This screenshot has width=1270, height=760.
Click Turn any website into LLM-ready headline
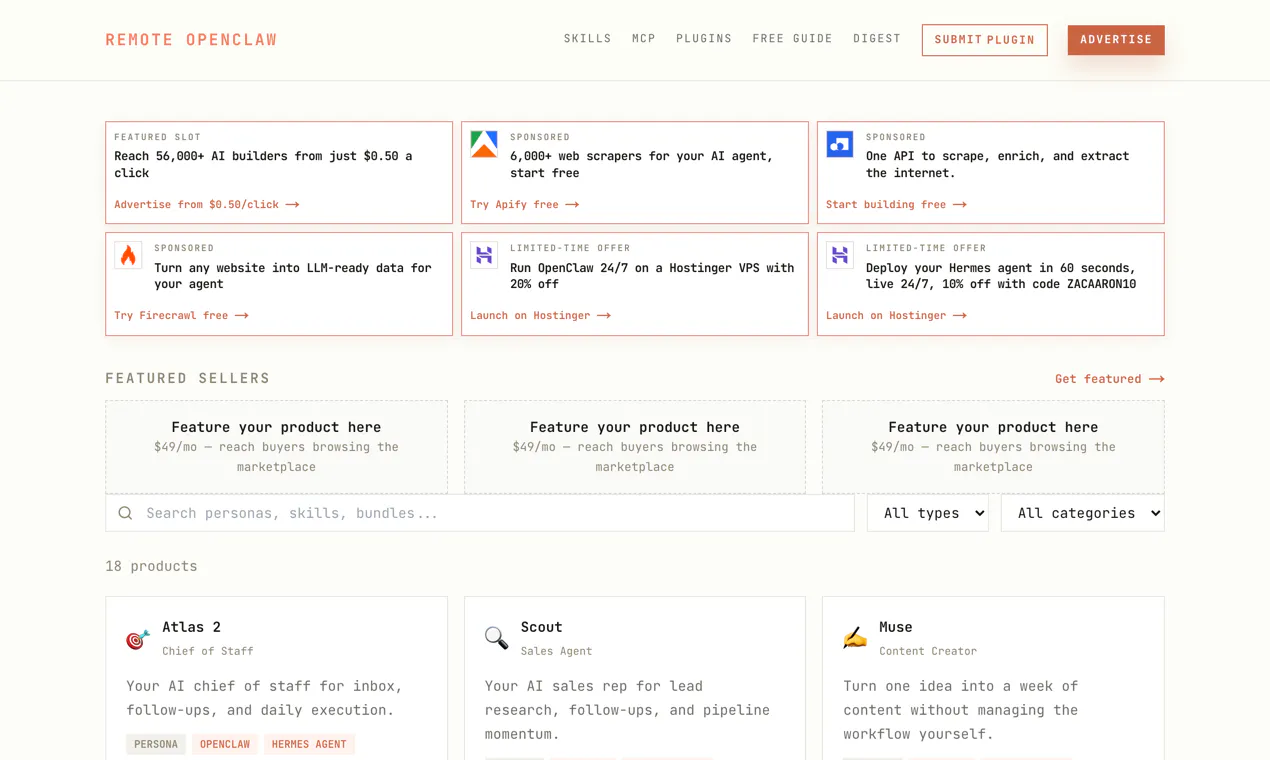coord(293,276)
